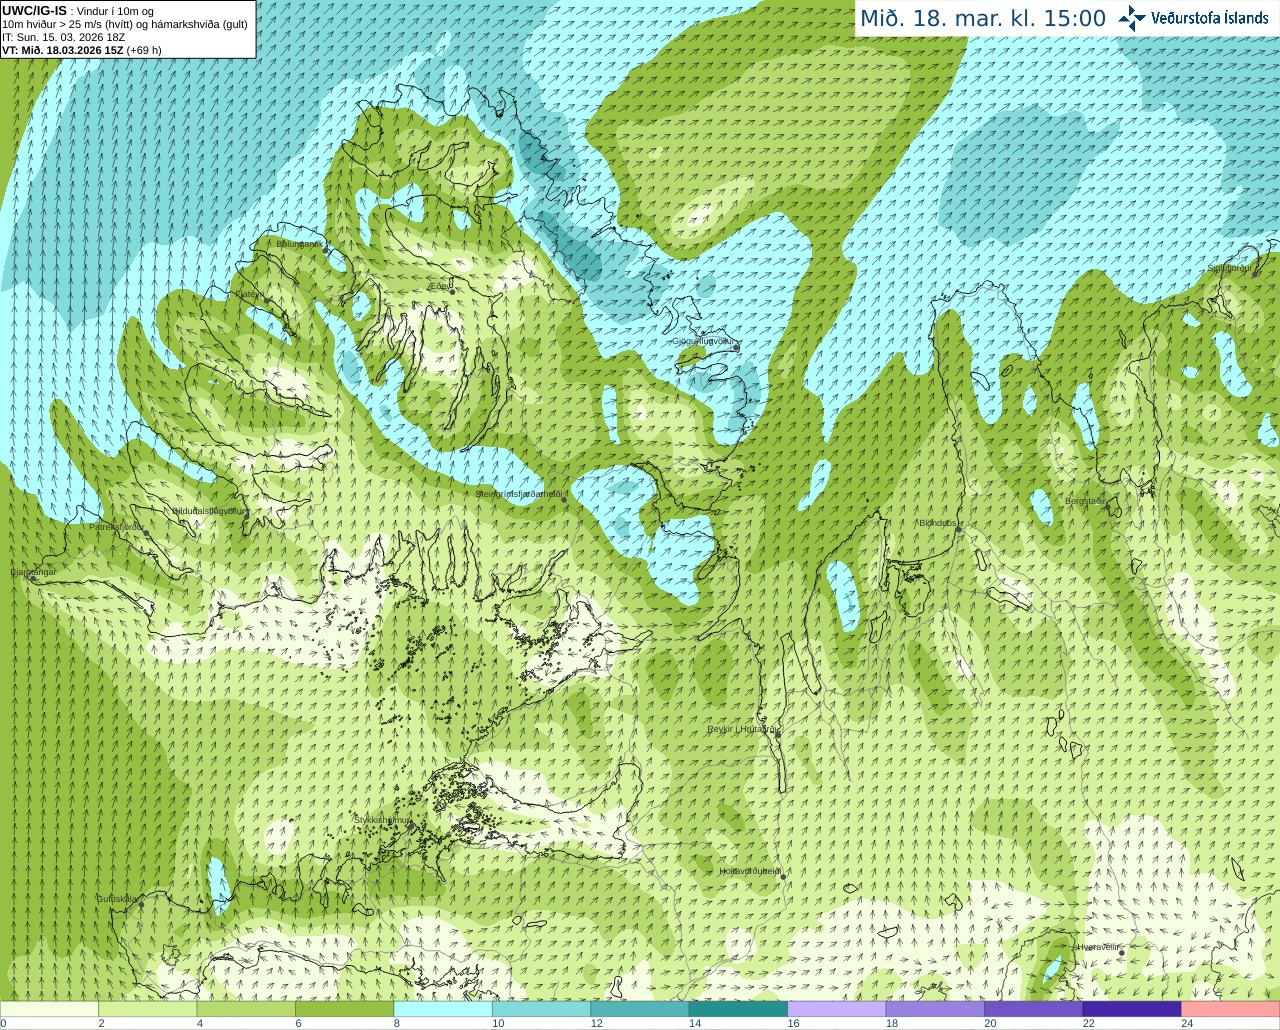Click the 8–10 m/s light cyan legend swatch
This screenshot has height=1030, width=1280.
tap(443, 1008)
